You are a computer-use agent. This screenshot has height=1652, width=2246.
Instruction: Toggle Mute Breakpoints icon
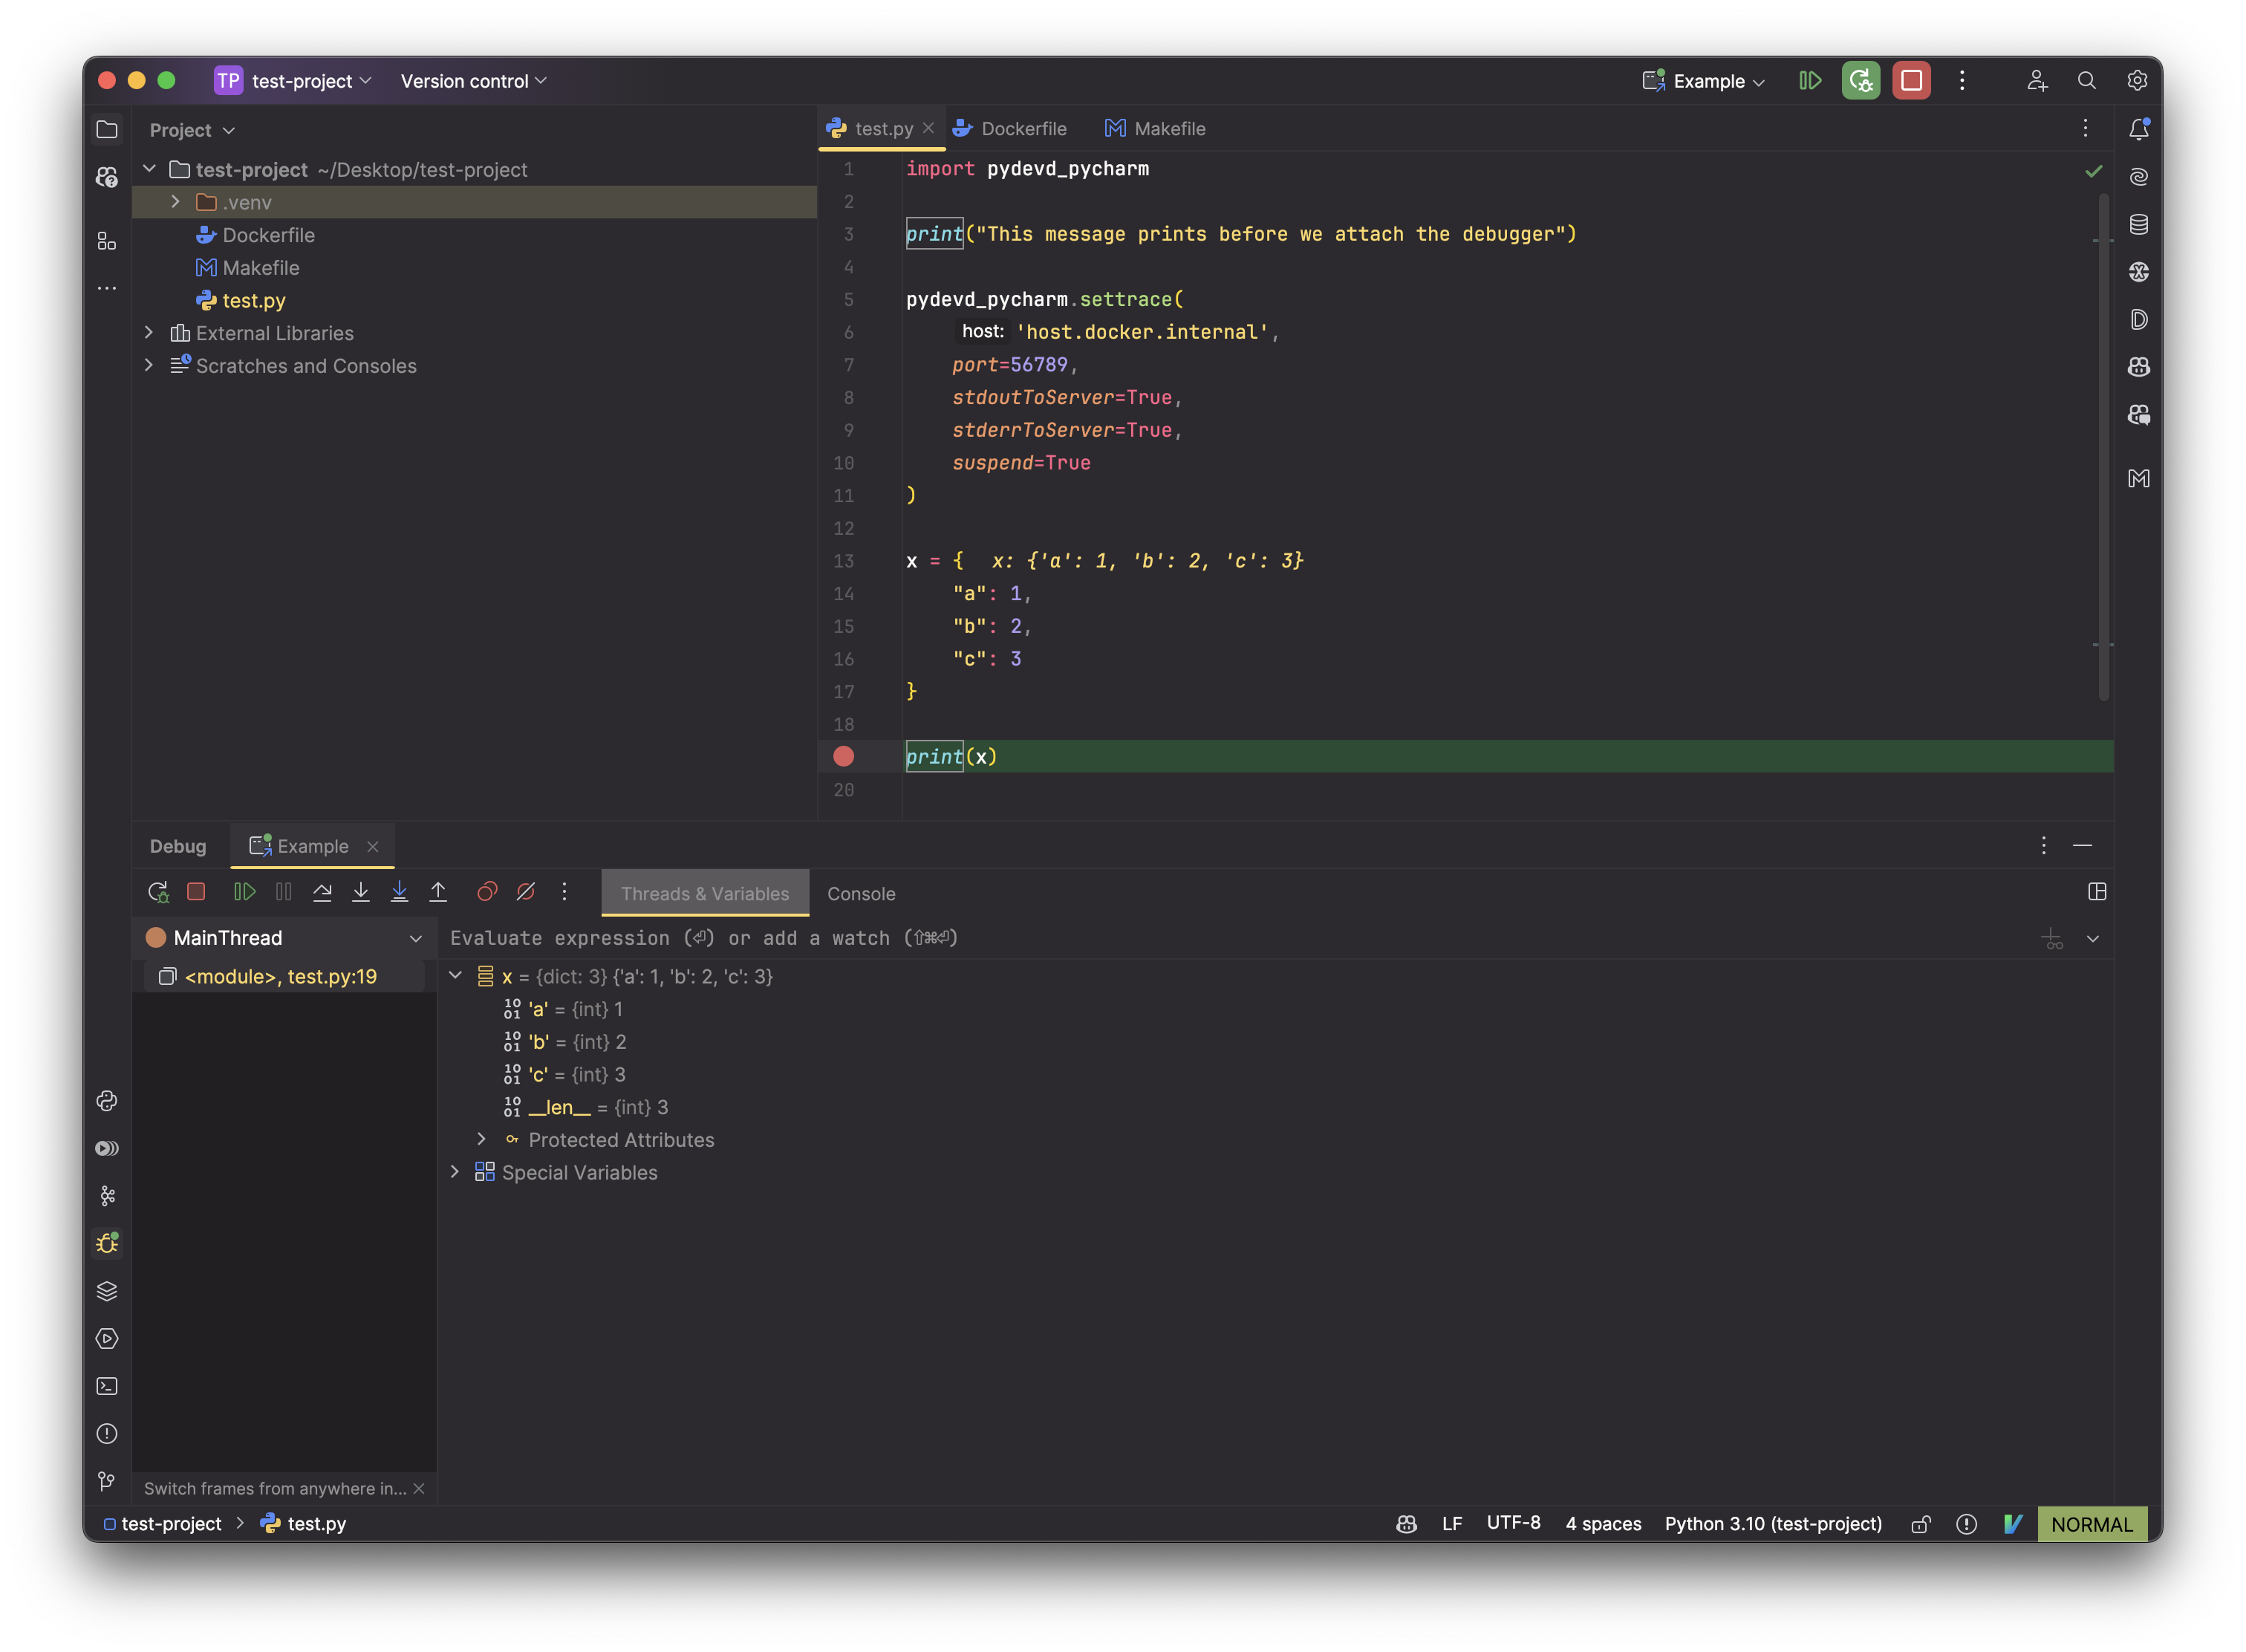[x=526, y=892]
